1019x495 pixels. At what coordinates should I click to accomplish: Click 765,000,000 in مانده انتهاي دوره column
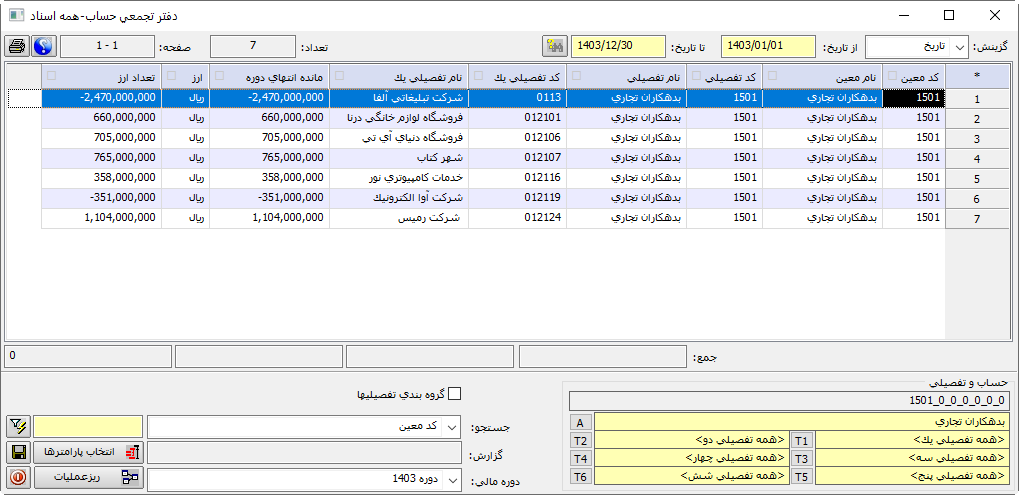click(270, 158)
